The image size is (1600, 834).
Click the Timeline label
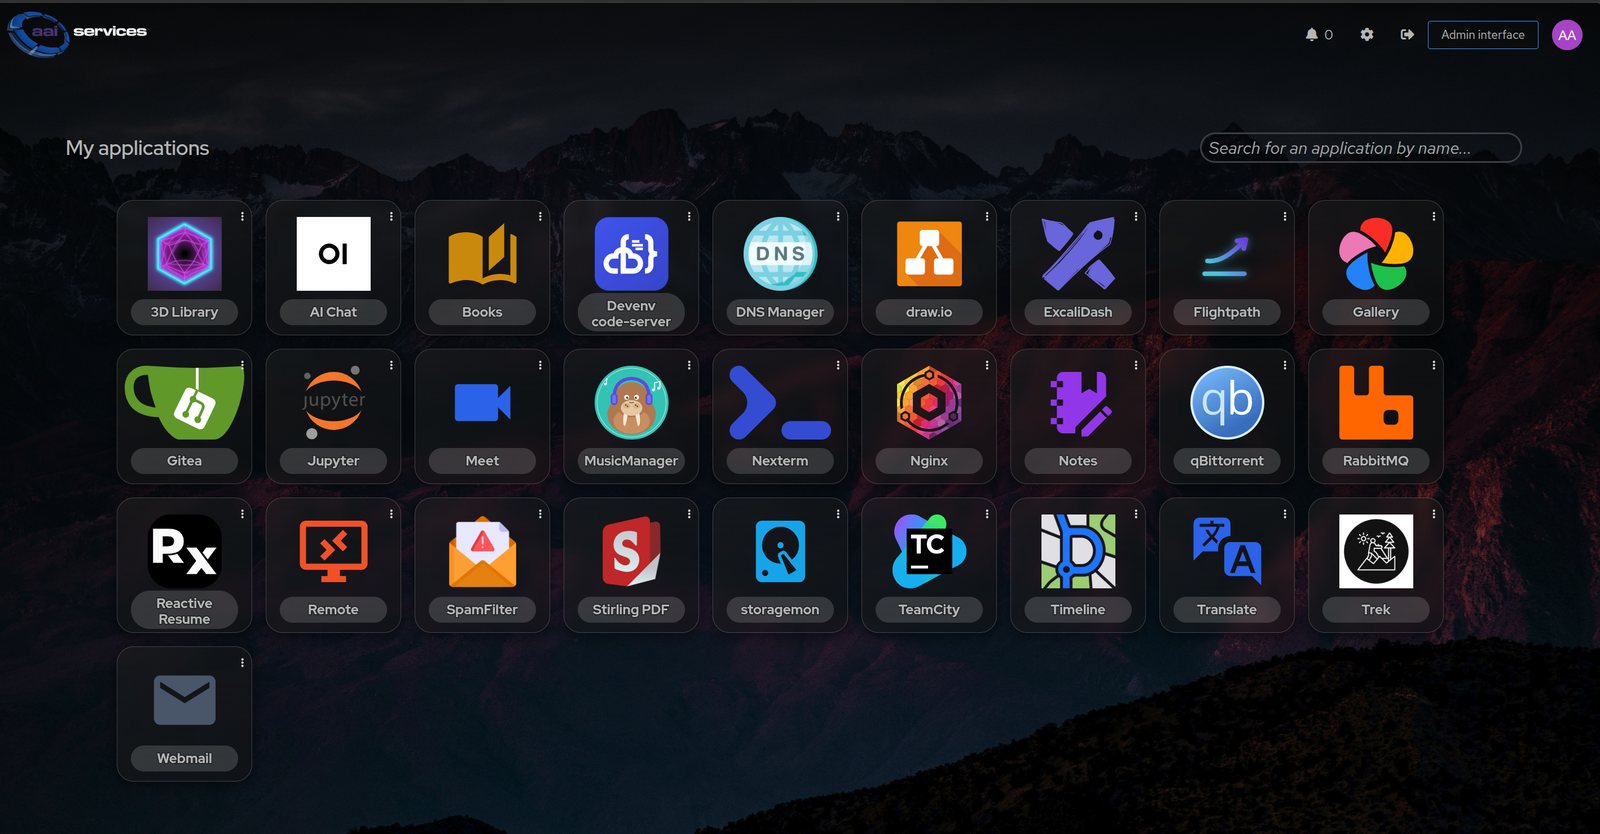[1078, 610]
